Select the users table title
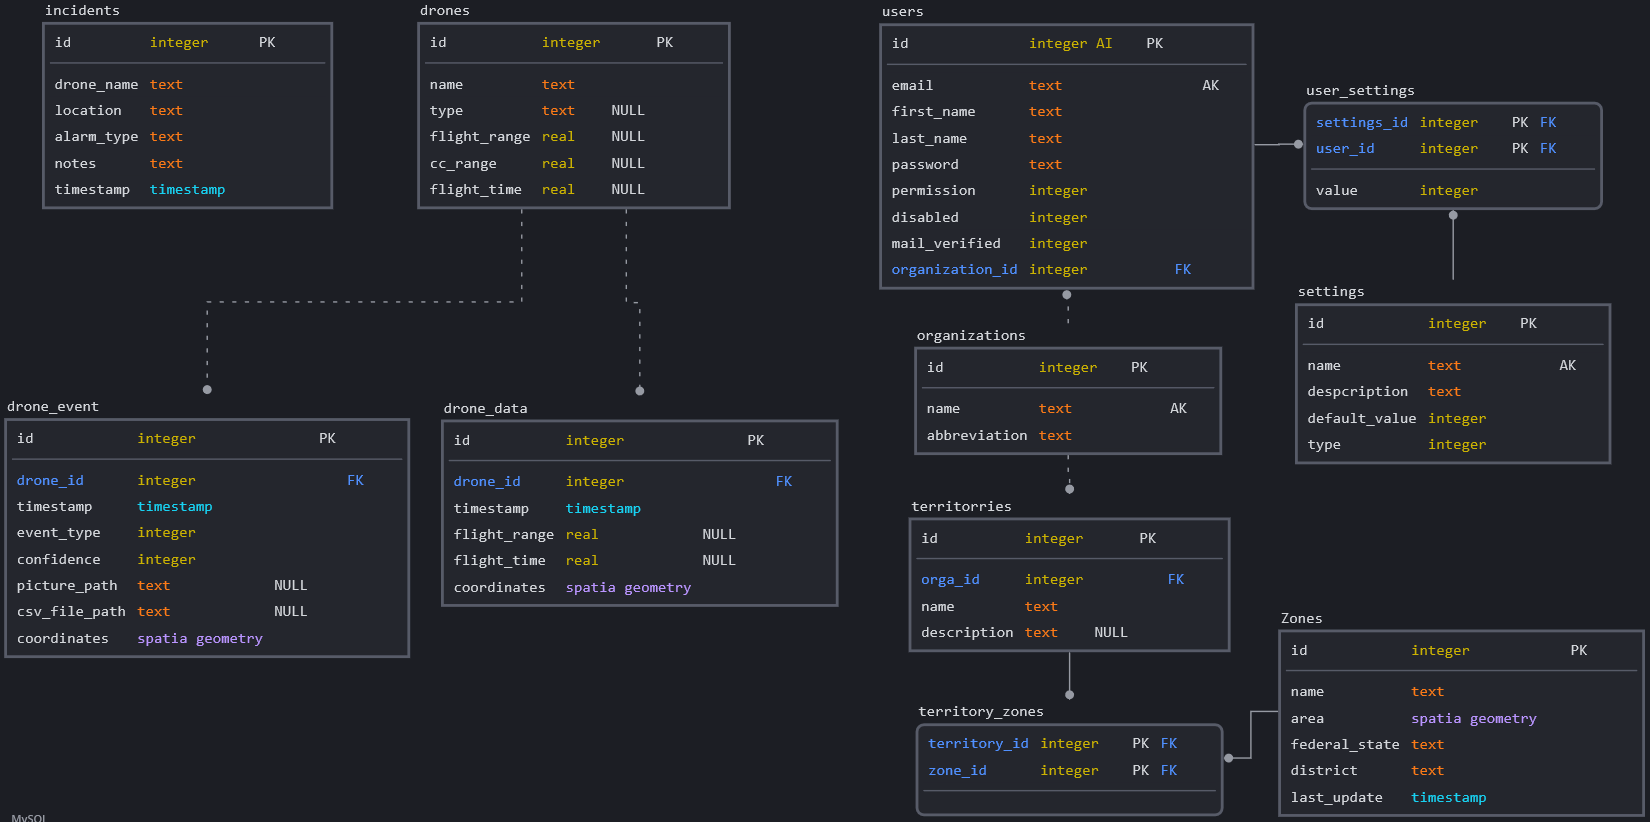 pos(903,12)
